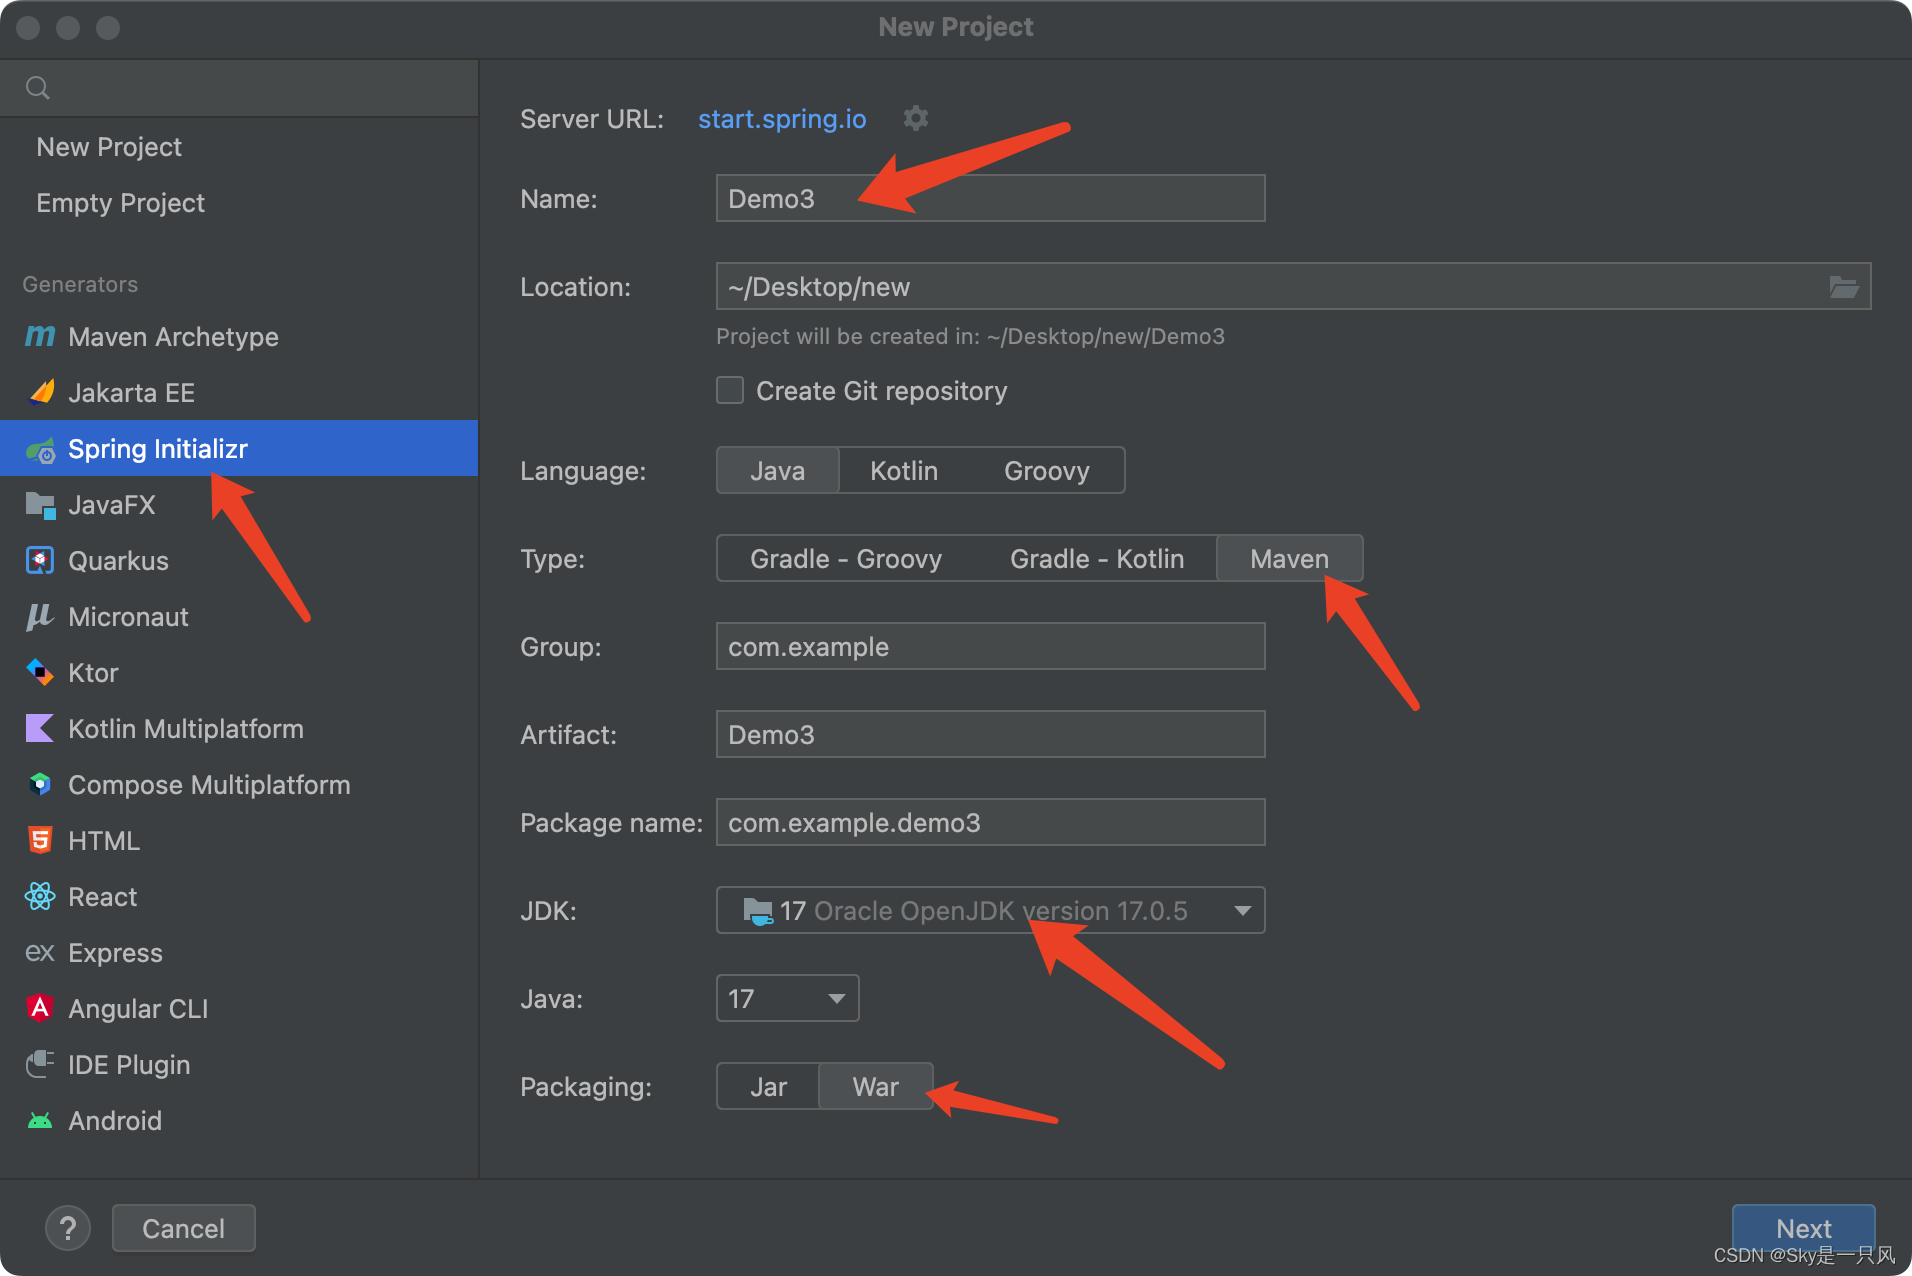Open start.spring.io server URL link

pyautogui.click(x=782, y=119)
